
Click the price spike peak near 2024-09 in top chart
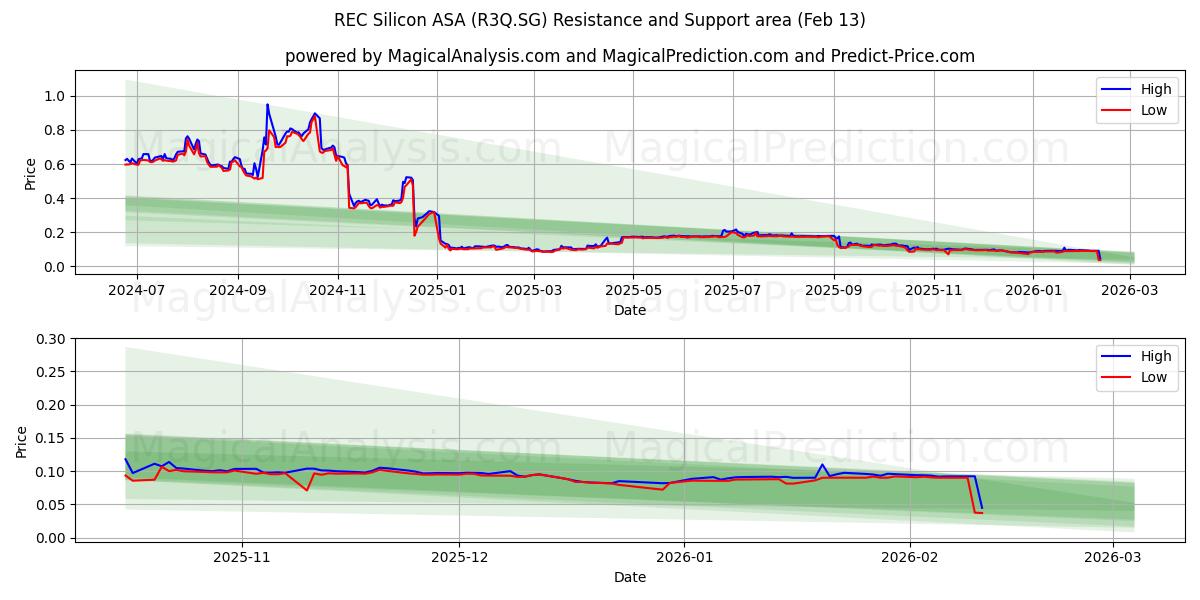coord(267,105)
